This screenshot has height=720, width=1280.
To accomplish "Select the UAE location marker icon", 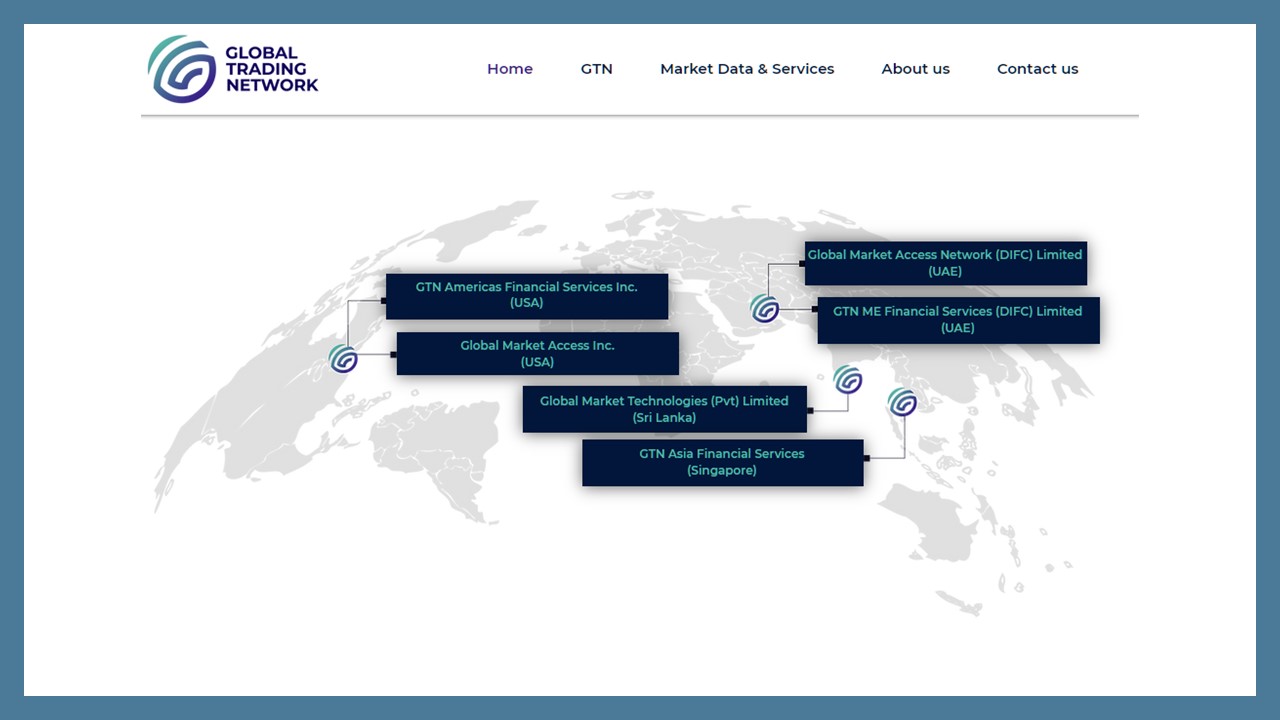I will pos(765,309).
